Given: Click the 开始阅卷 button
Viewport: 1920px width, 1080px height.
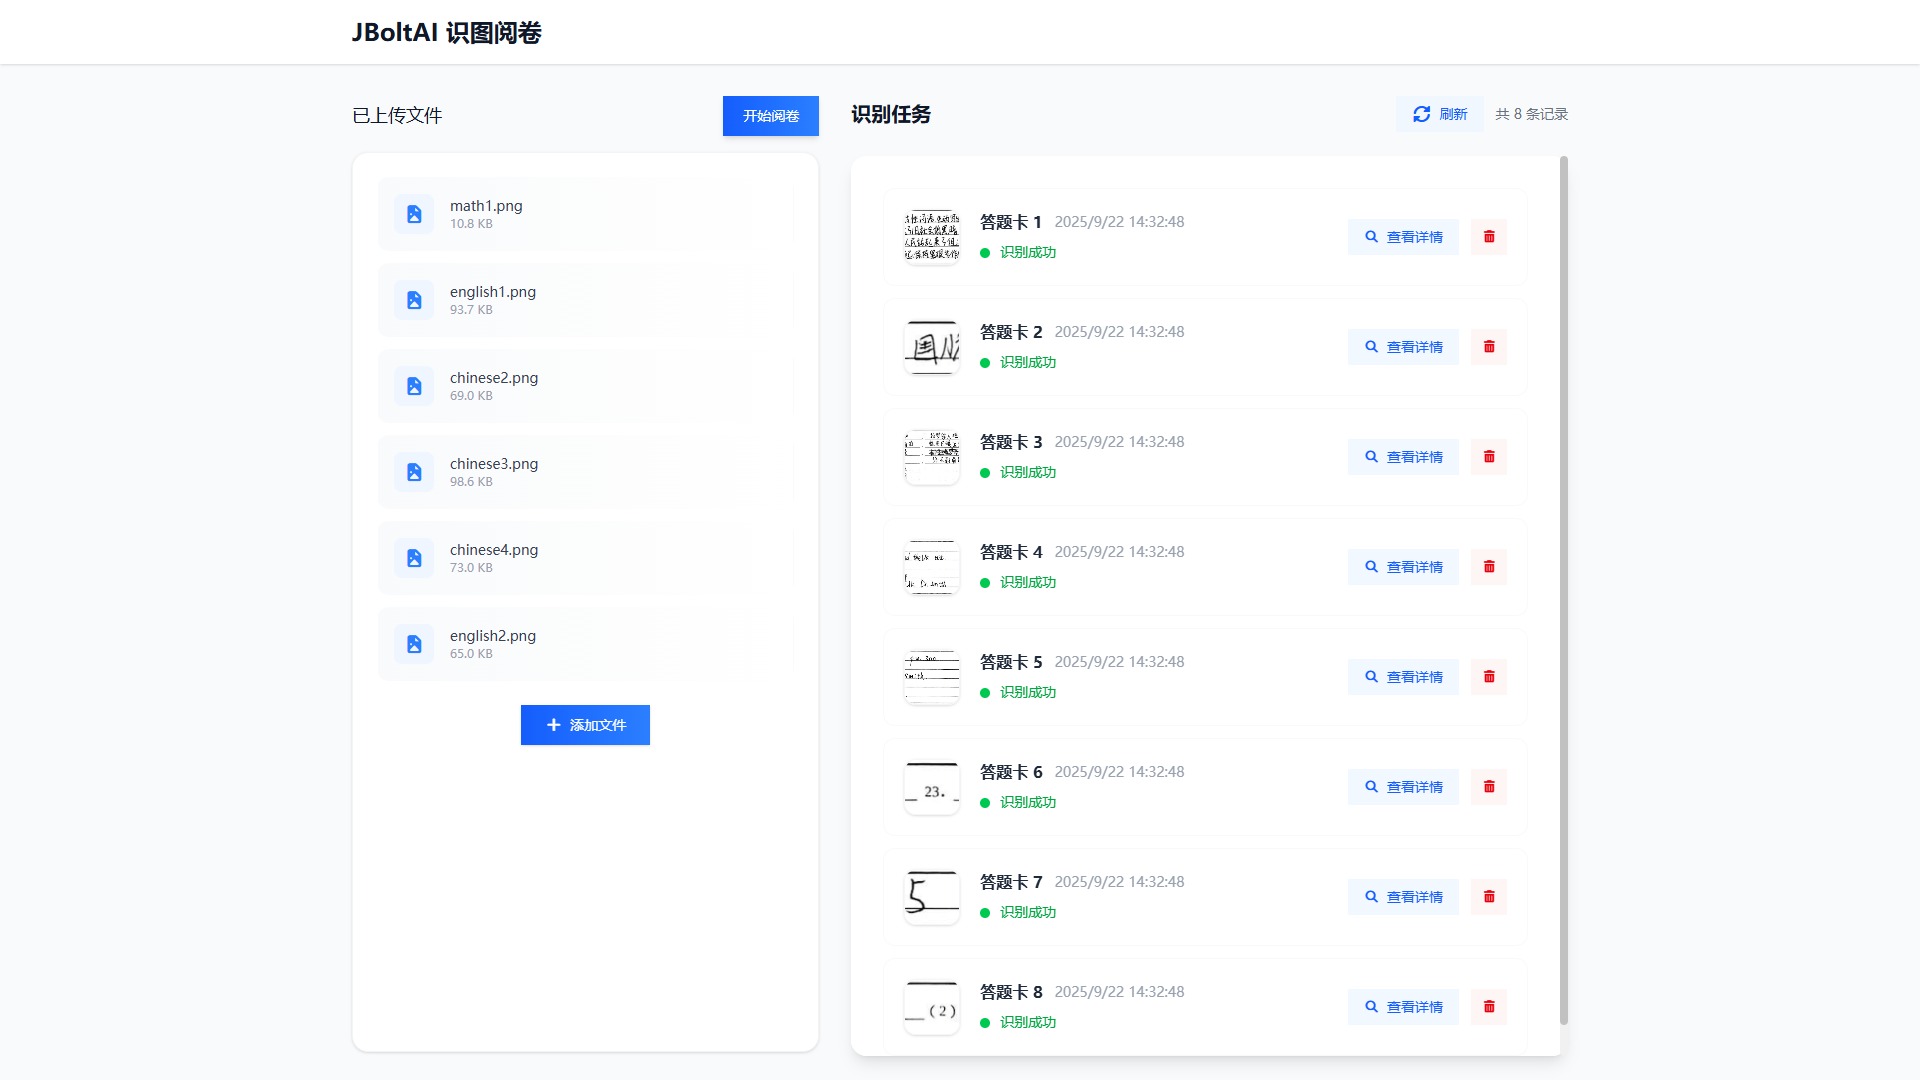Looking at the screenshot, I should click(770, 116).
